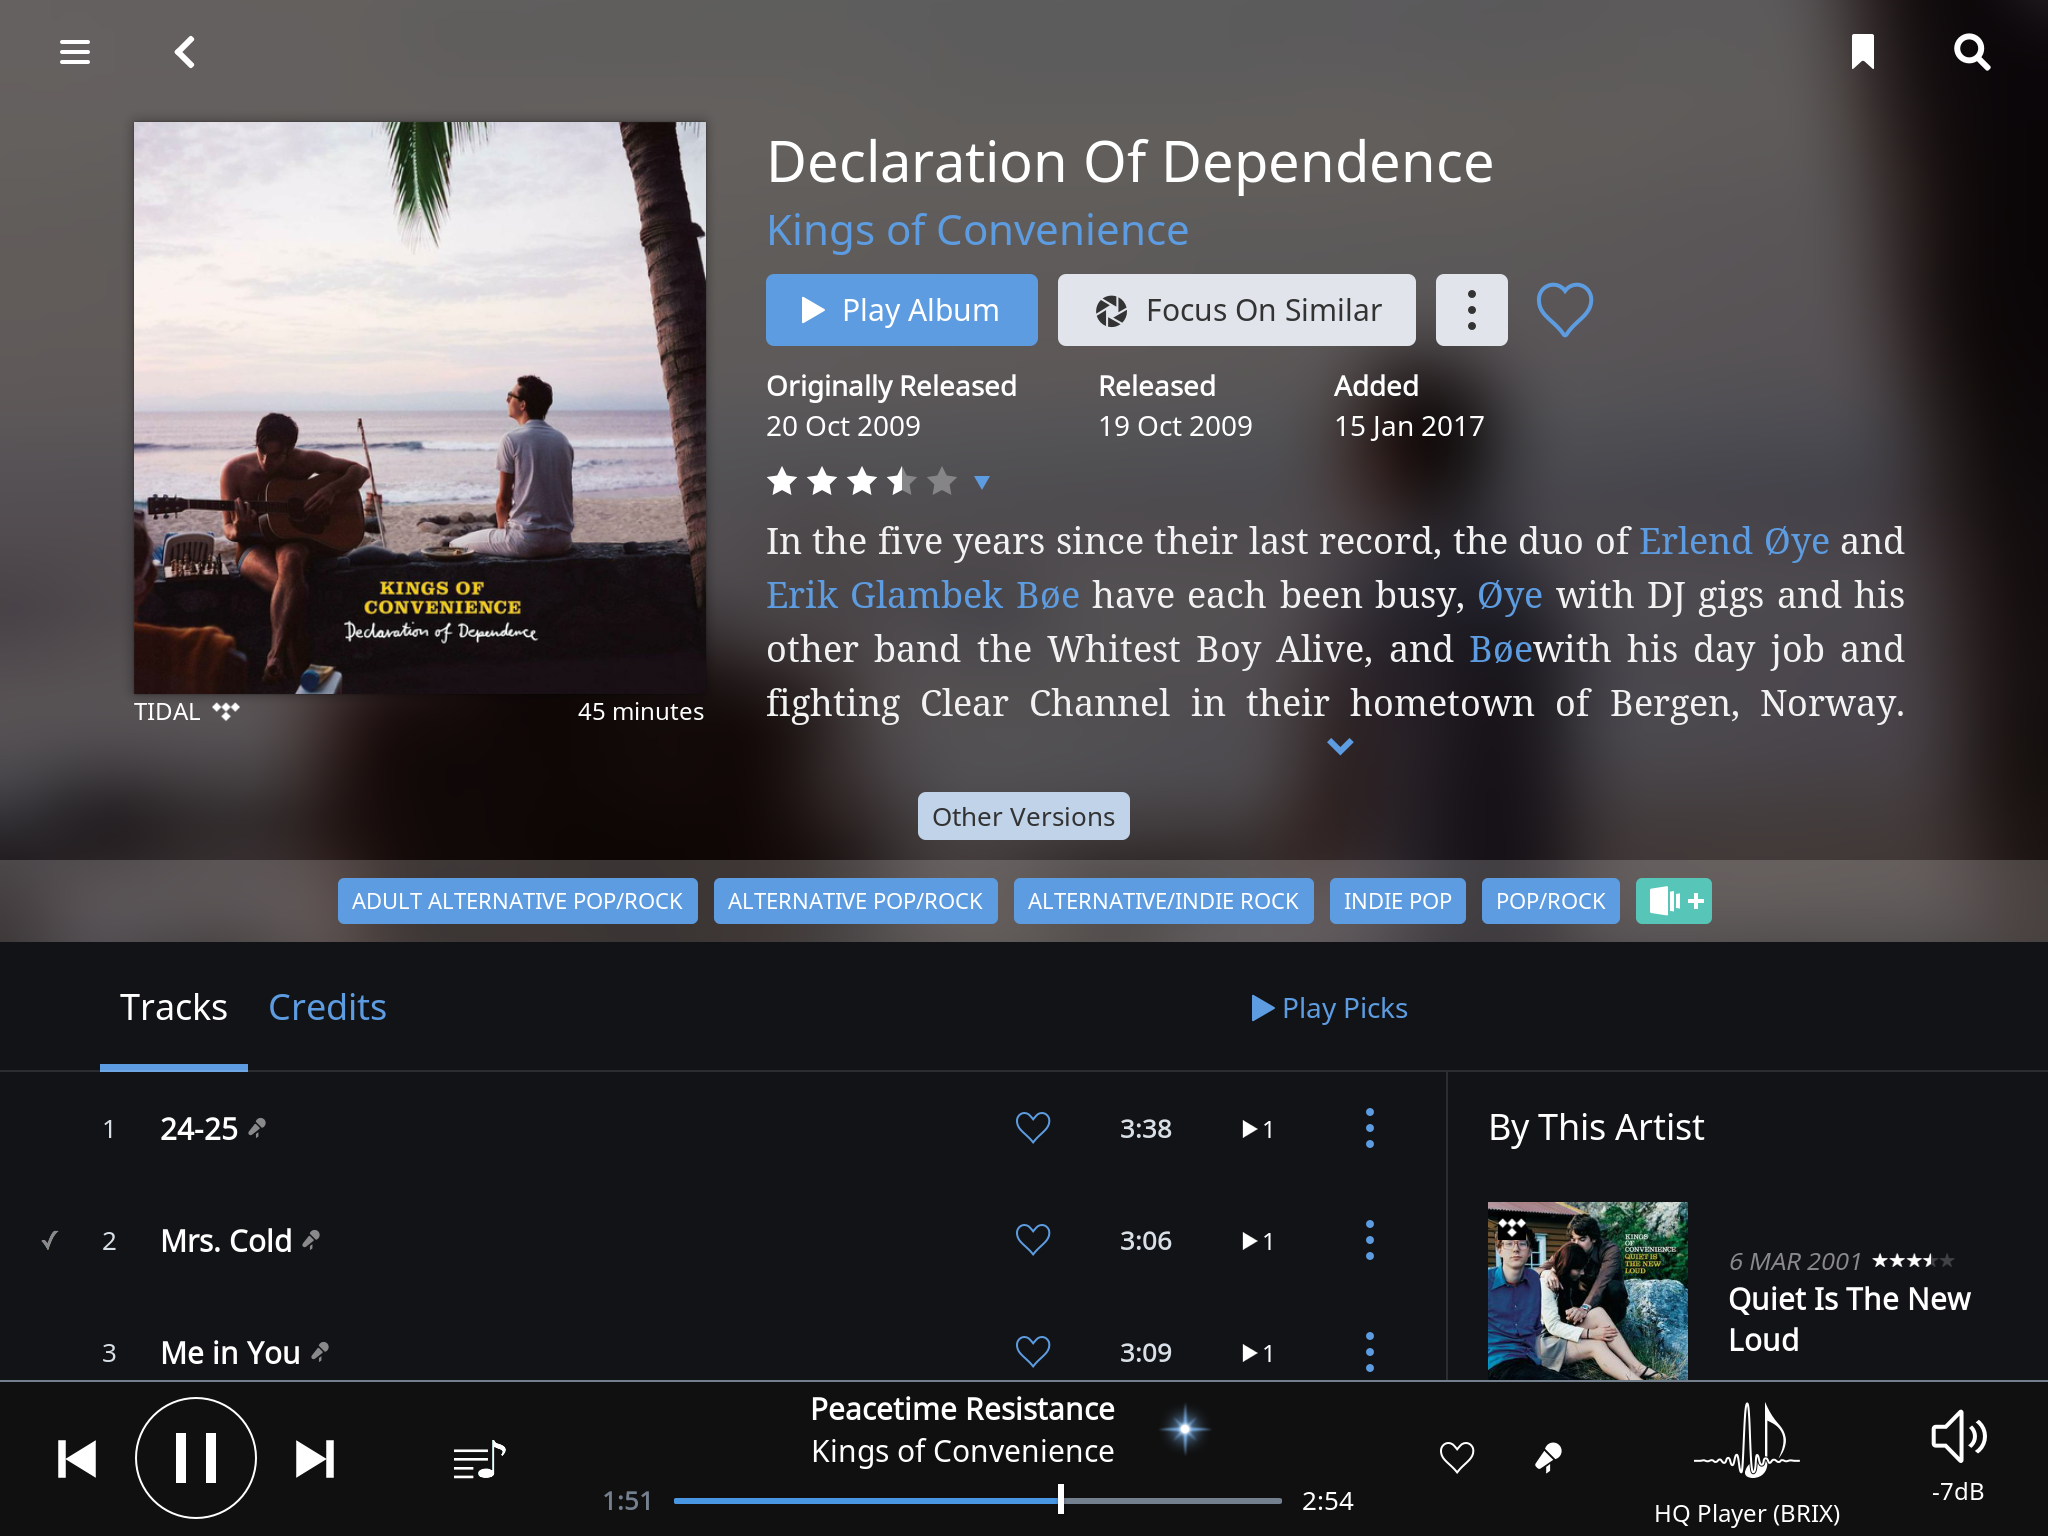Click the total time 2:54

coord(1327,1500)
